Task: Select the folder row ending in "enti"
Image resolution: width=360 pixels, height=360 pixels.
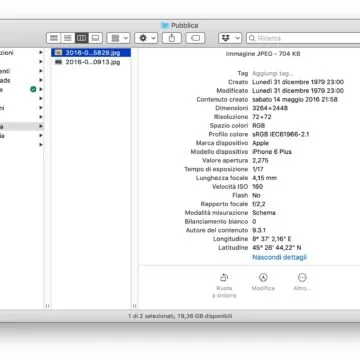Action: tap(22, 71)
